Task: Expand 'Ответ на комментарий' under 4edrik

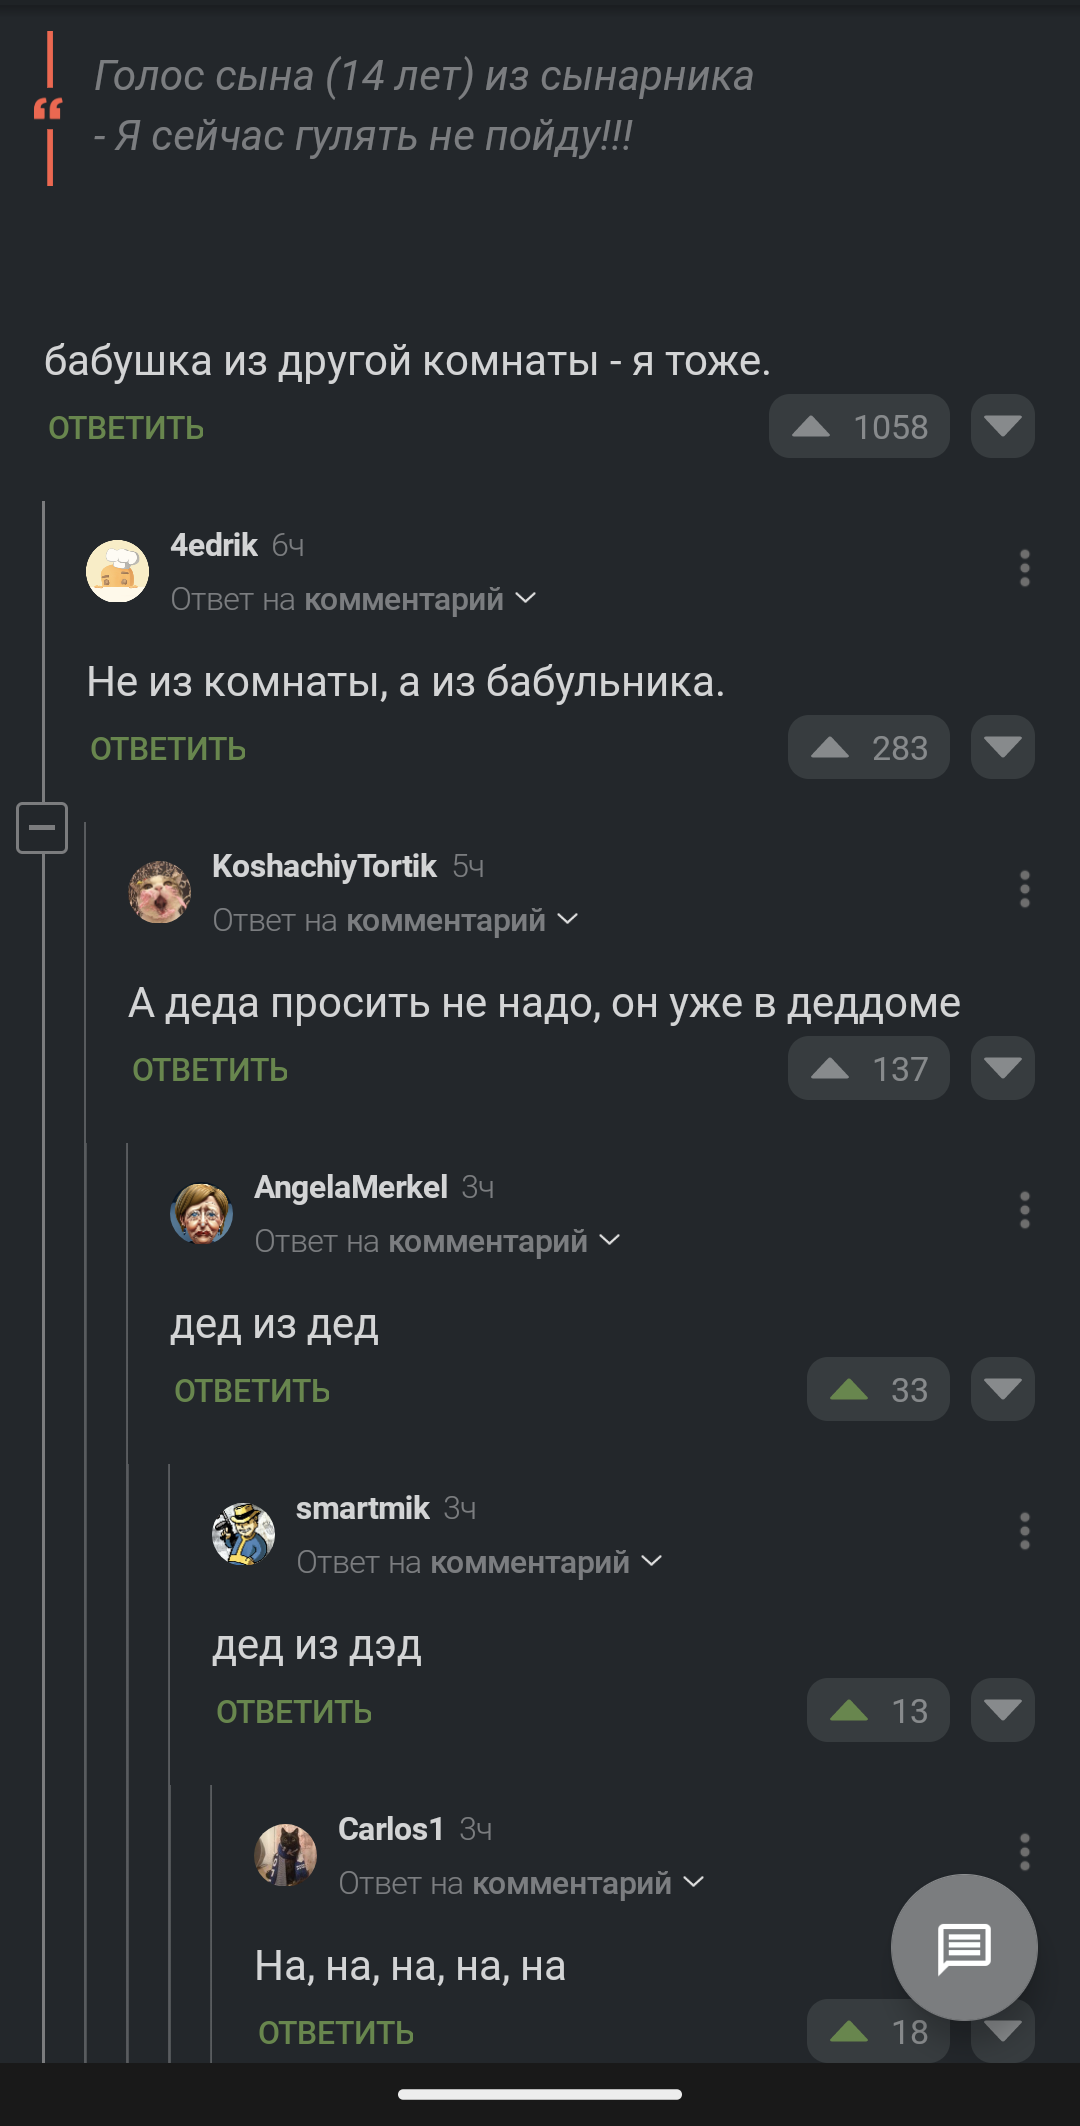Action: (x=353, y=599)
